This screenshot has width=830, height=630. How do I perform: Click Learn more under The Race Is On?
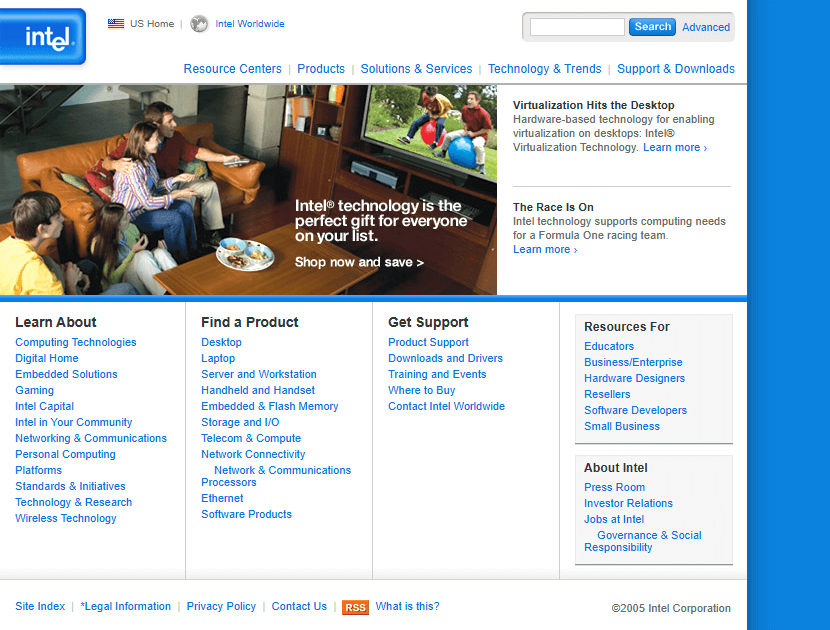pyautogui.click(x=545, y=249)
